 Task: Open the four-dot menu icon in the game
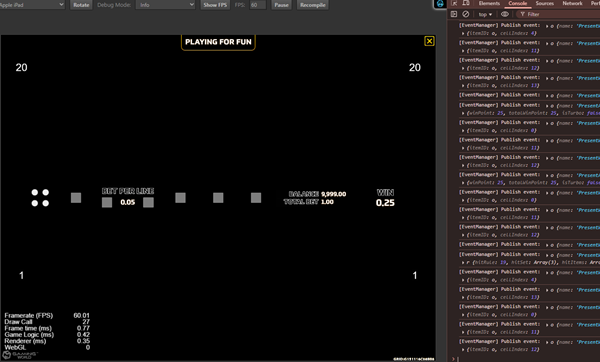tap(40, 198)
